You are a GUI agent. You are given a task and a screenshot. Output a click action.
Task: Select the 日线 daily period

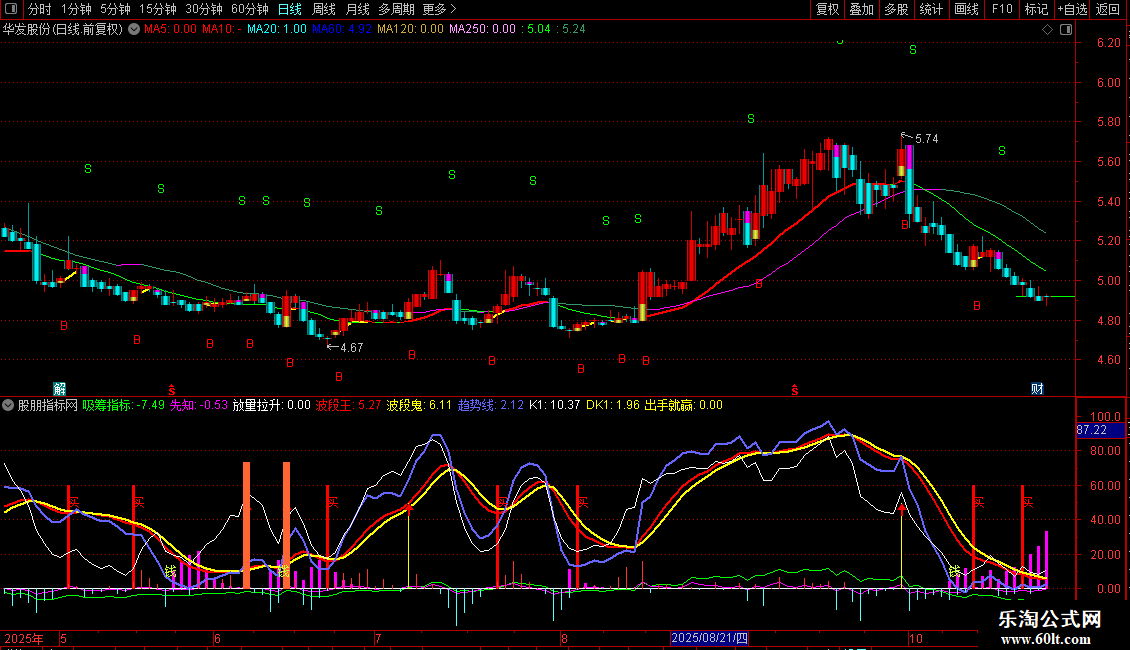point(290,9)
